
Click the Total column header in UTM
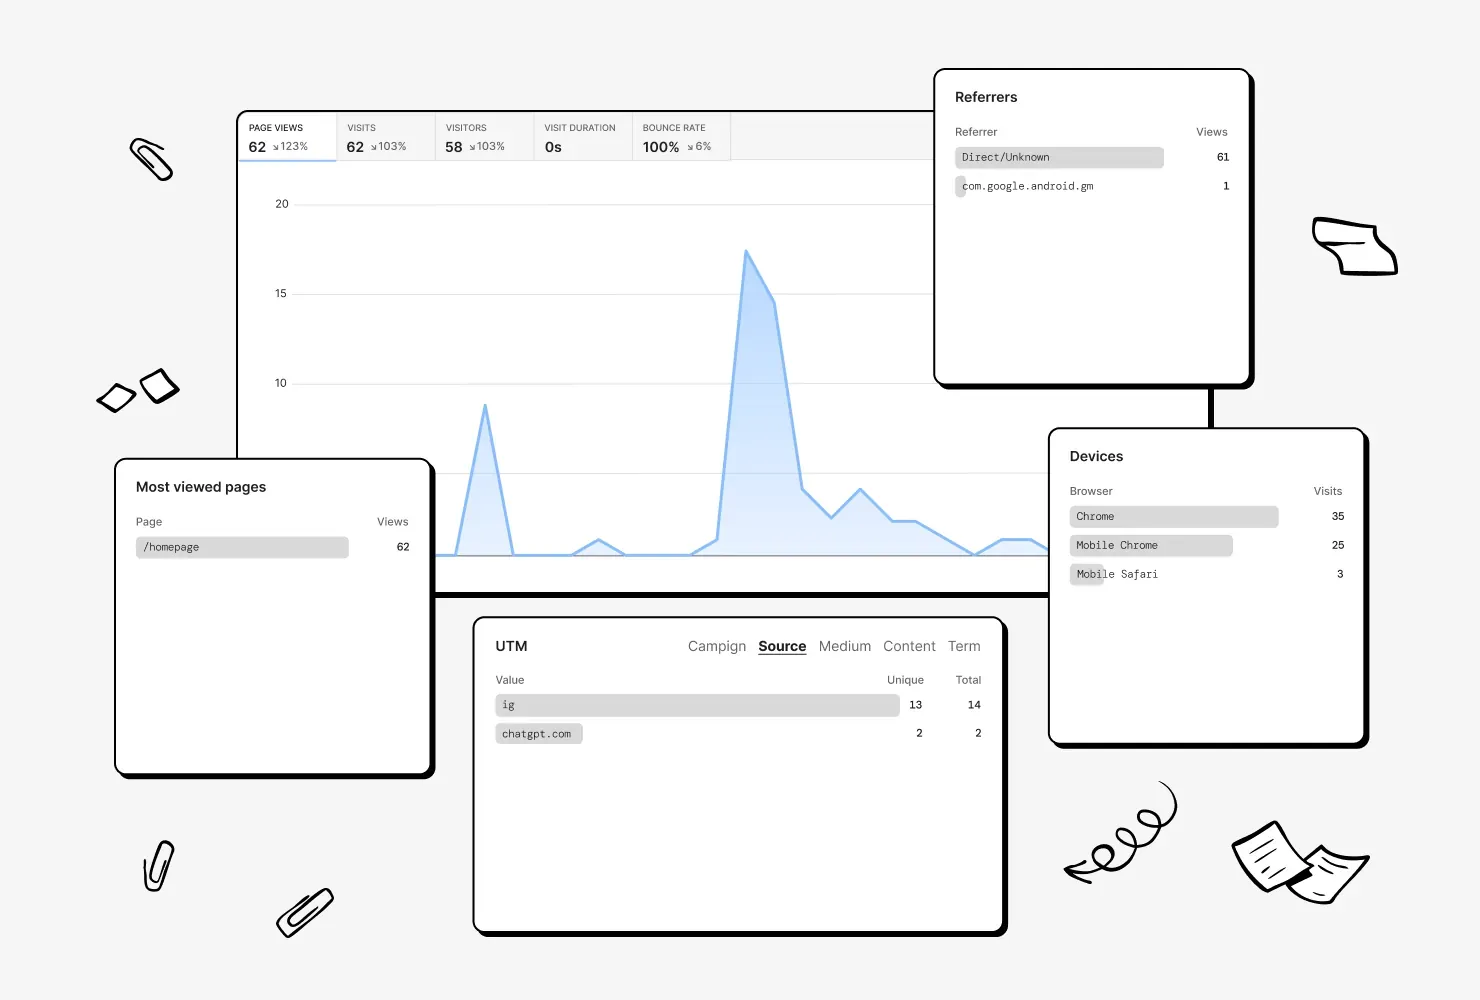pyautogui.click(x=968, y=680)
